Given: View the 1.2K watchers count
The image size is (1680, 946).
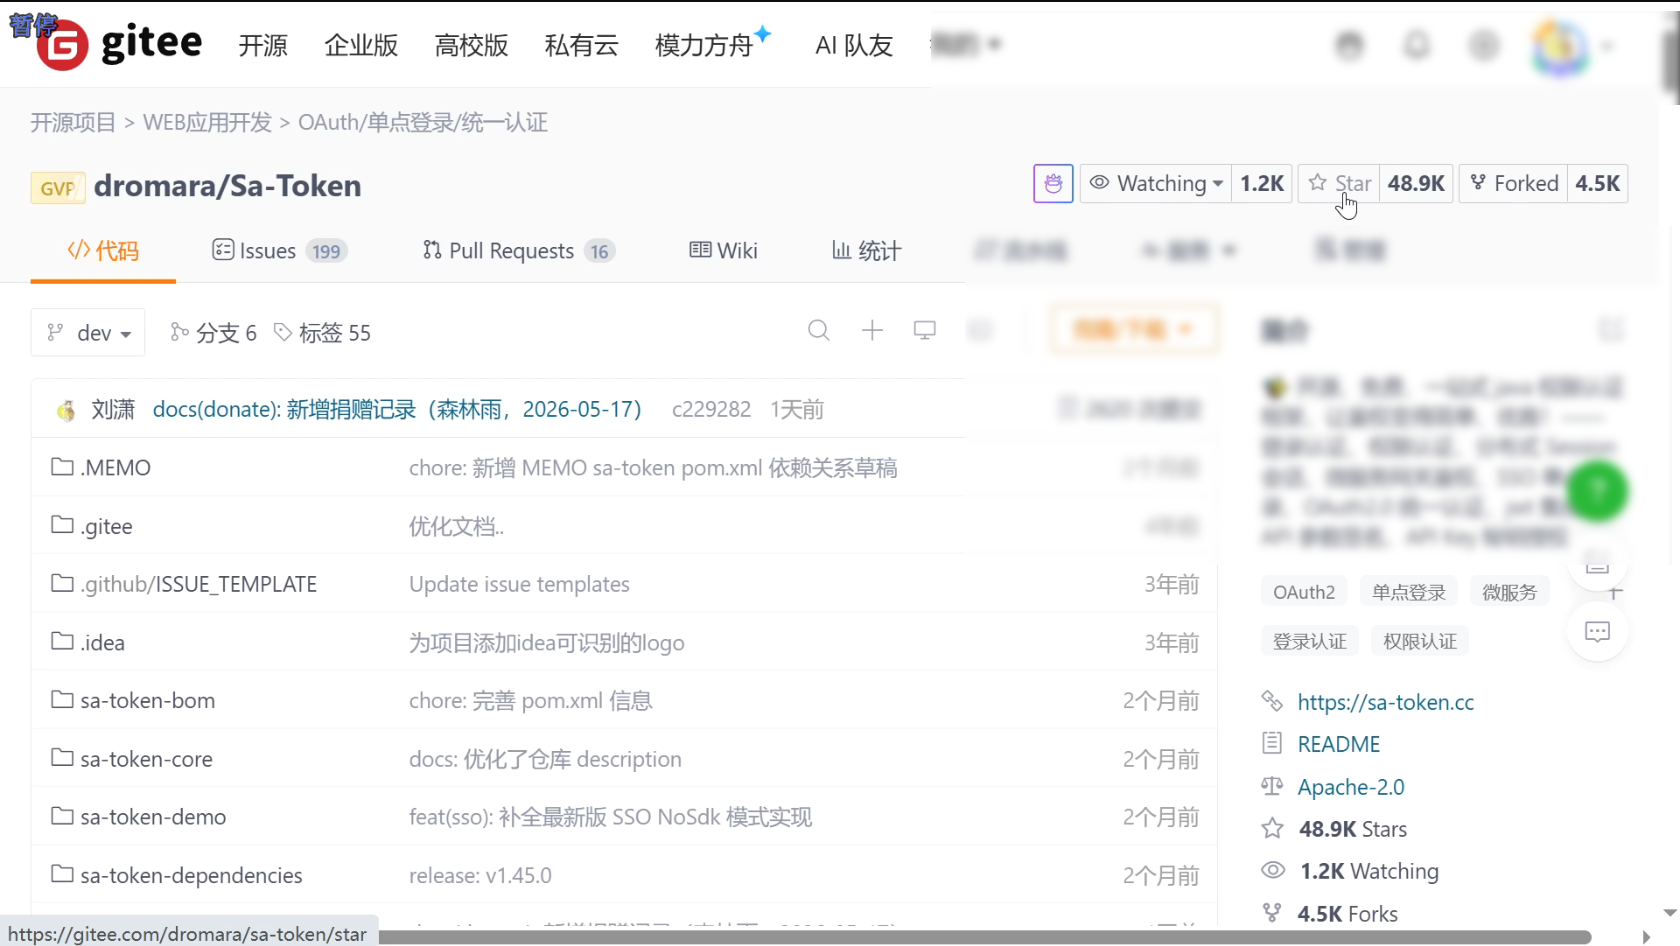Looking at the screenshot, I should [1262, 183].
